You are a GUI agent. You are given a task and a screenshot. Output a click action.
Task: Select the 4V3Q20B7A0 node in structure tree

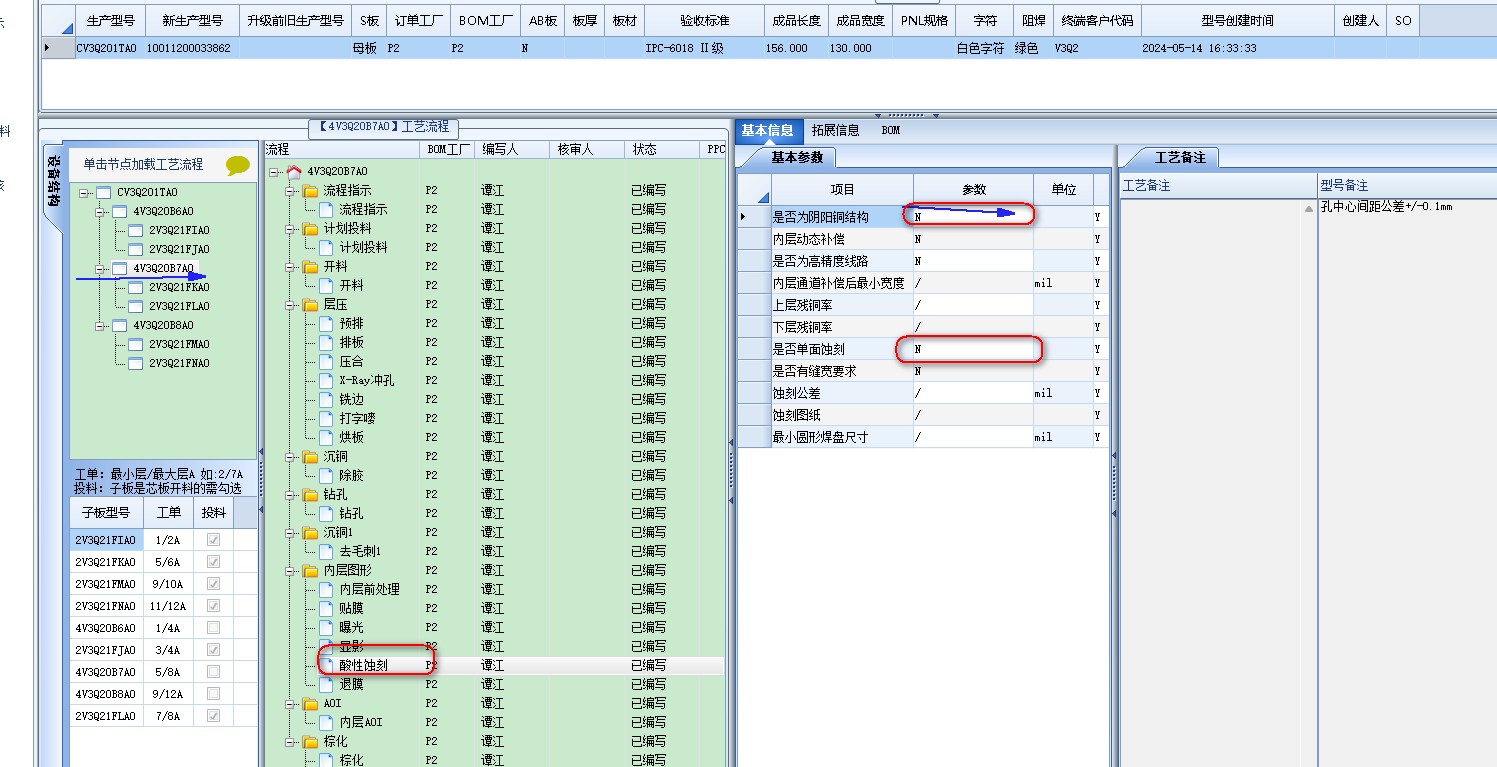coord(163,269)
